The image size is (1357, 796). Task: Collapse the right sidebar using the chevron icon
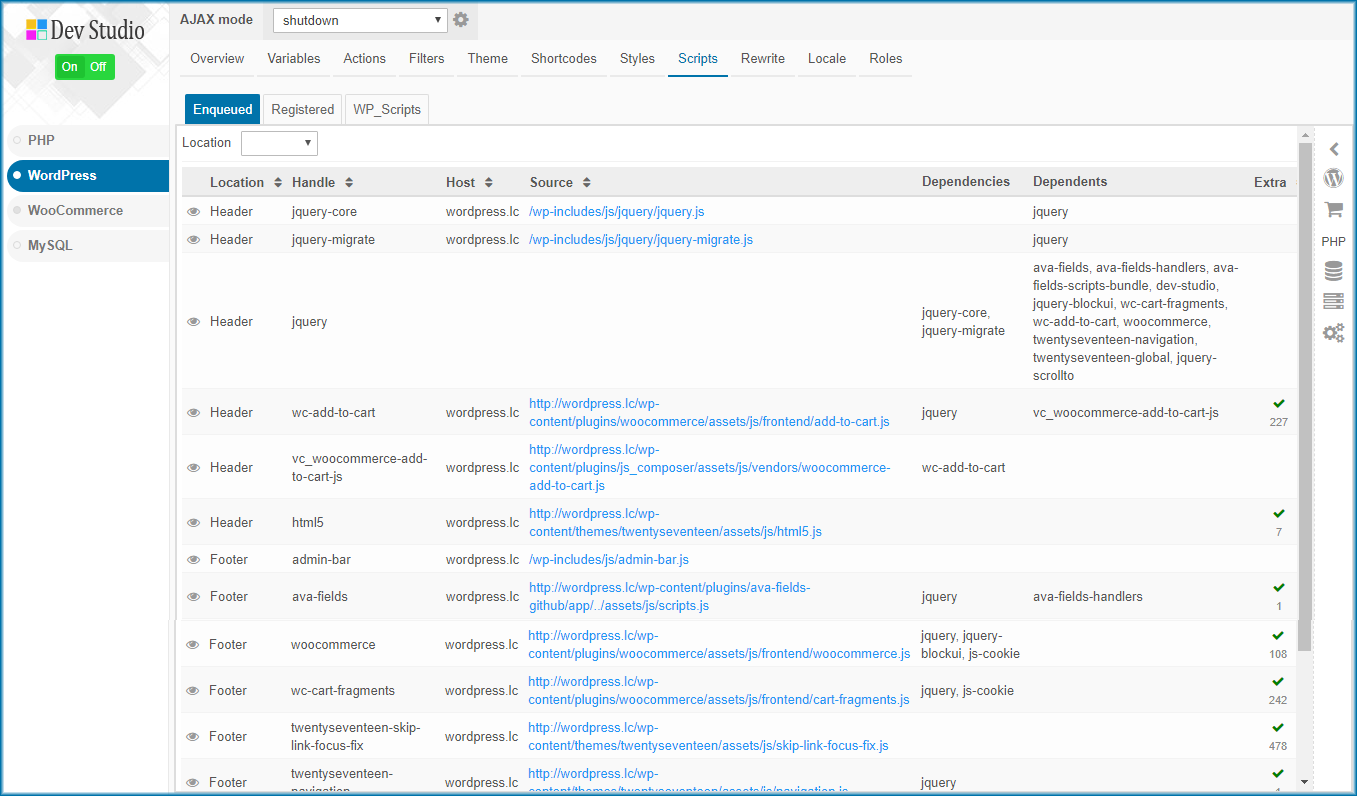(x=1334, y=149)
